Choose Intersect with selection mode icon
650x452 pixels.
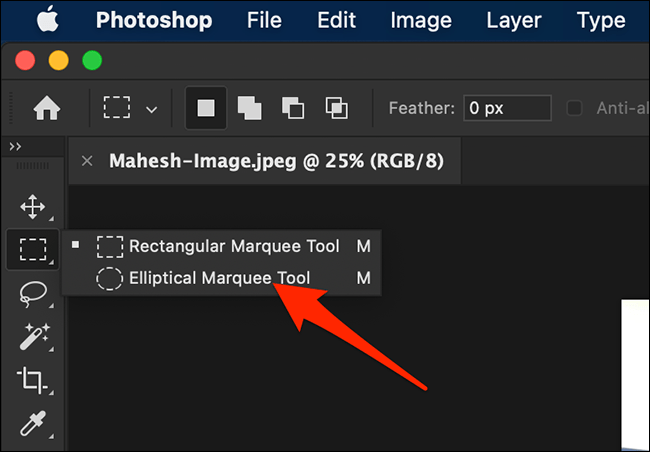pyautogui.click(x=336, y=108)
